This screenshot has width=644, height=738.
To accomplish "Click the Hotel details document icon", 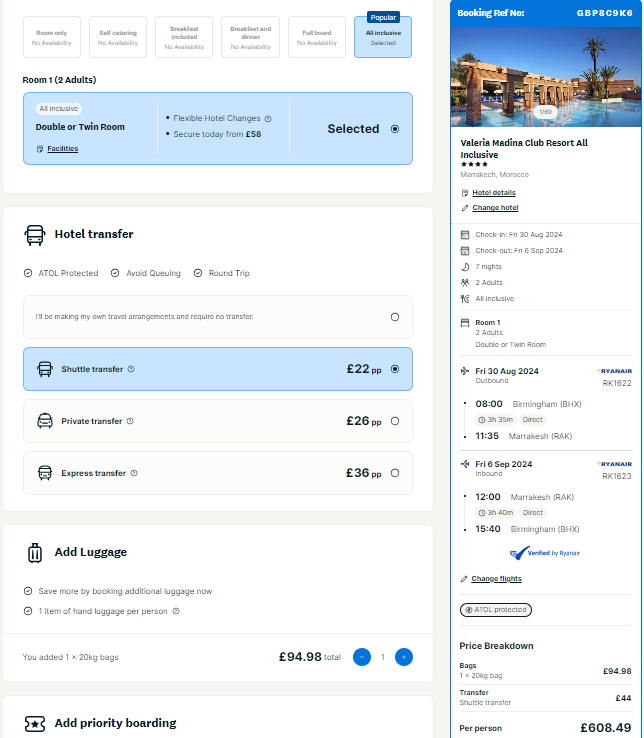I will pos(465,193).
